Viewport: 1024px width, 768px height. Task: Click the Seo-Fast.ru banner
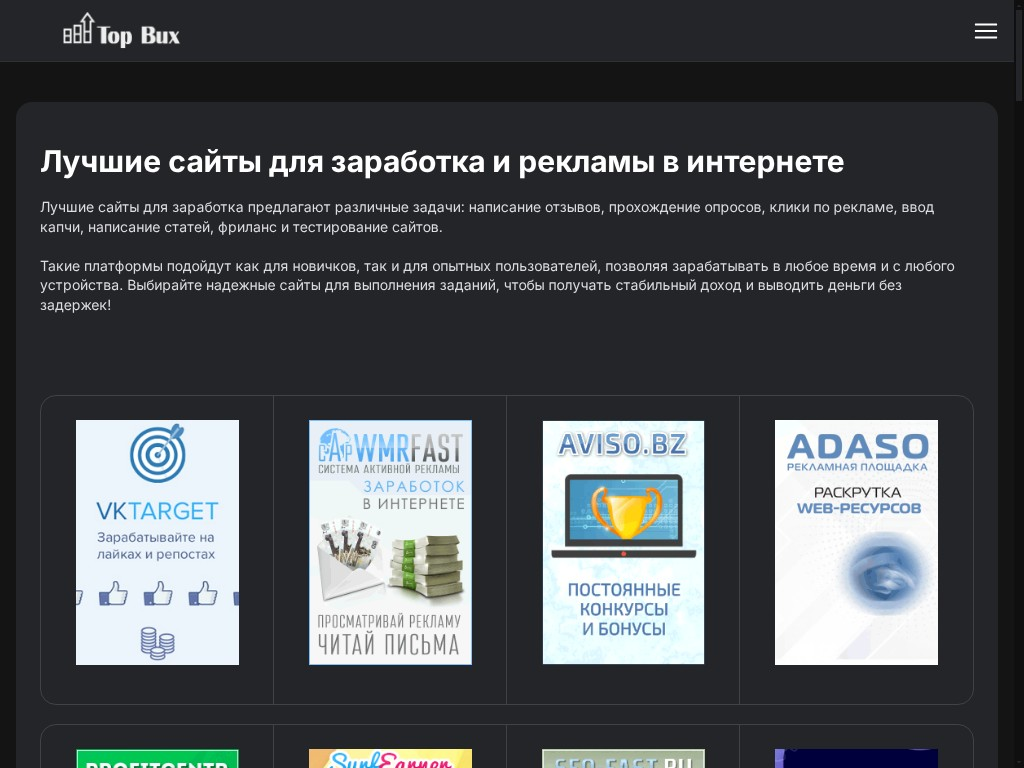pyautogui.click(x=624, y=759)
